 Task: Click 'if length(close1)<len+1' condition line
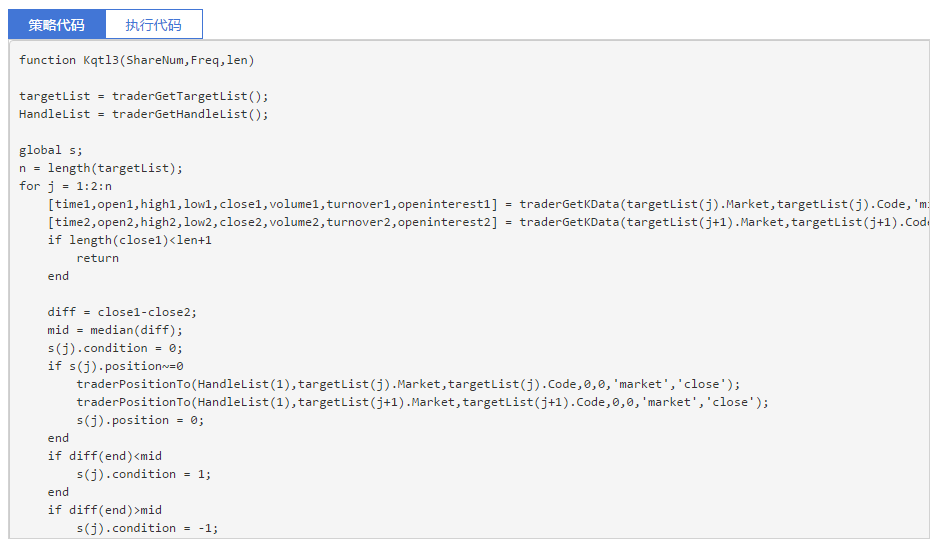click(129, 240)
